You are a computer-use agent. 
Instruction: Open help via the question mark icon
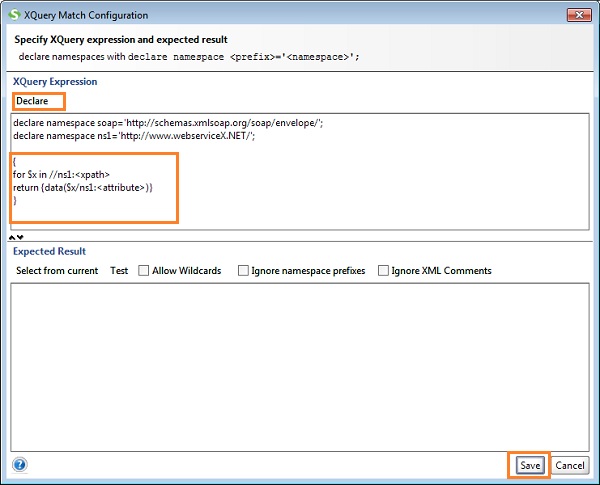(x=19, y=464)
